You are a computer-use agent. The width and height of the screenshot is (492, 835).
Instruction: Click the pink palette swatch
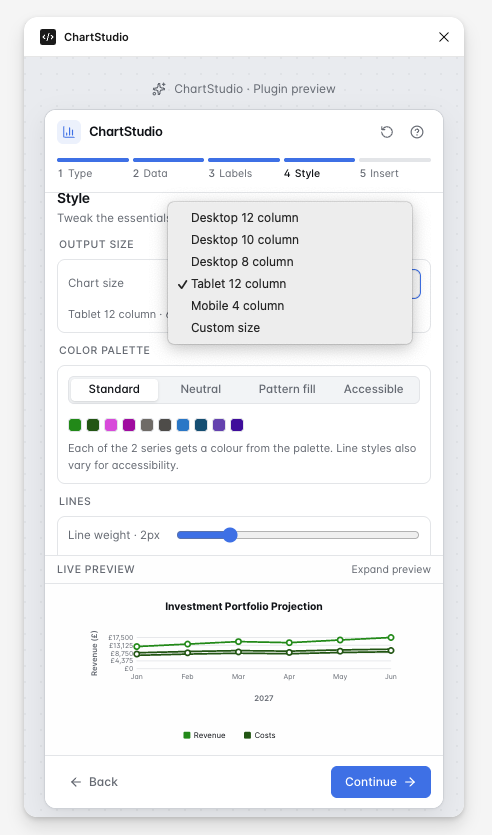(111, 425)
